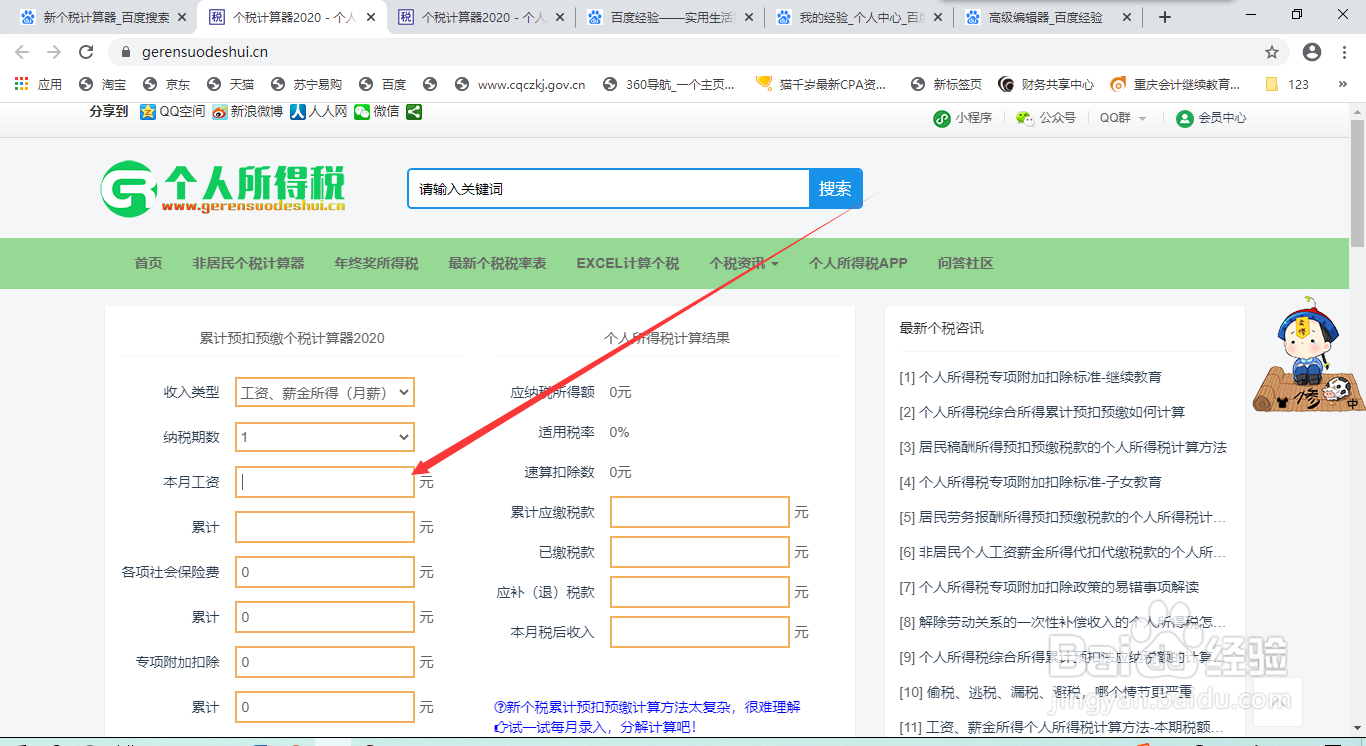Click the 应补（退）税款 field

point(700,592)
